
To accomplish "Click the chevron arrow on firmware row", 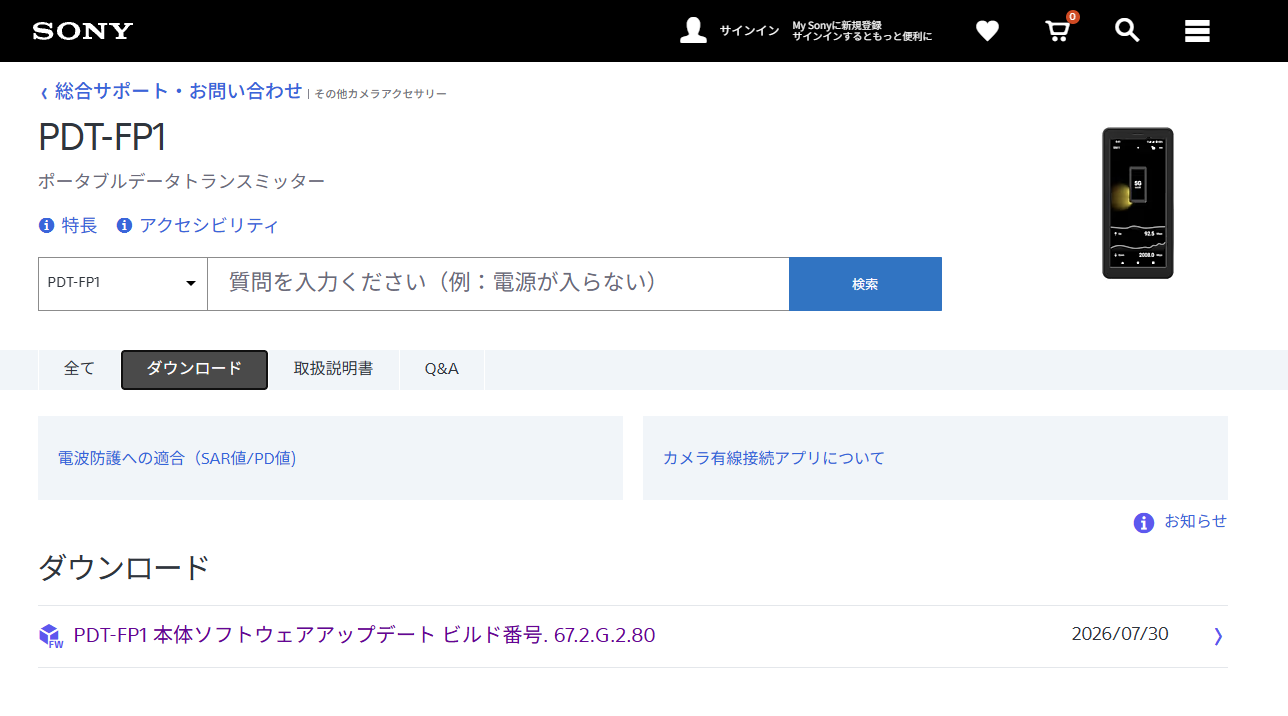I will pyautogui.click(x=1218, y=636).
